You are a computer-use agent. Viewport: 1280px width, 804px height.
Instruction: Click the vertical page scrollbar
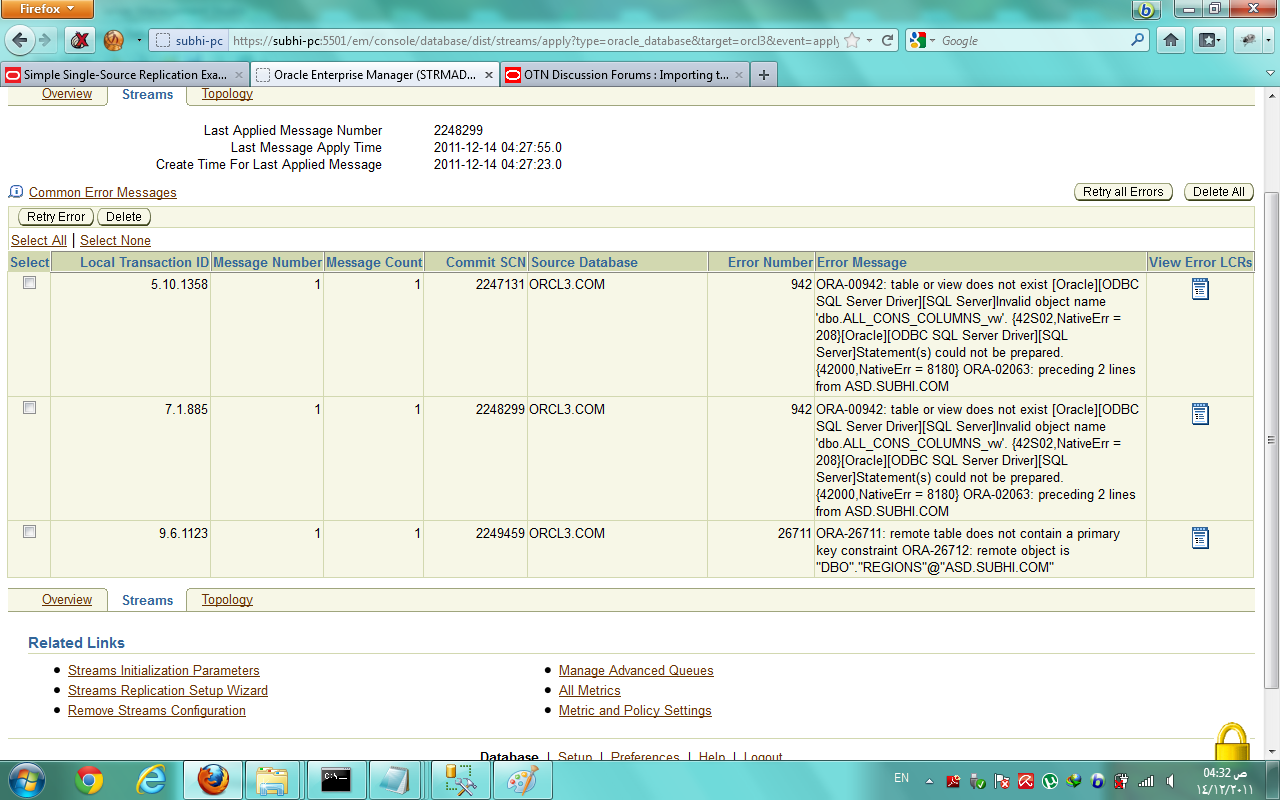1271,440
